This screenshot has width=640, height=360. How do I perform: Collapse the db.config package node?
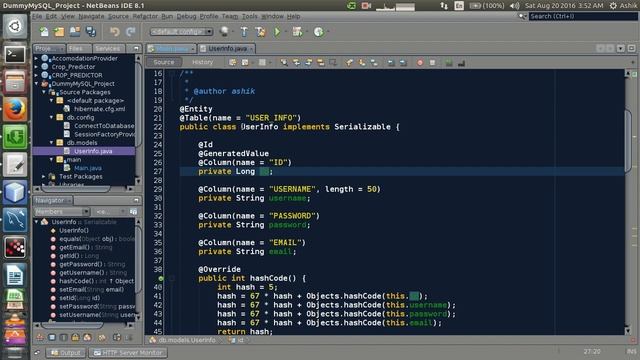pyautogui.click(x=52, y=117)
